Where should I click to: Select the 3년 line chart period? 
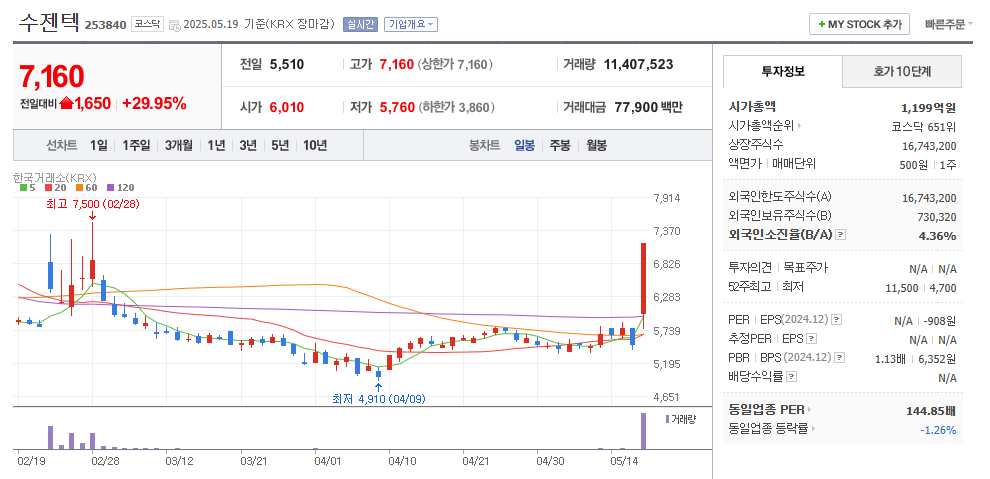pyautogui.click(x=248, y=145)
